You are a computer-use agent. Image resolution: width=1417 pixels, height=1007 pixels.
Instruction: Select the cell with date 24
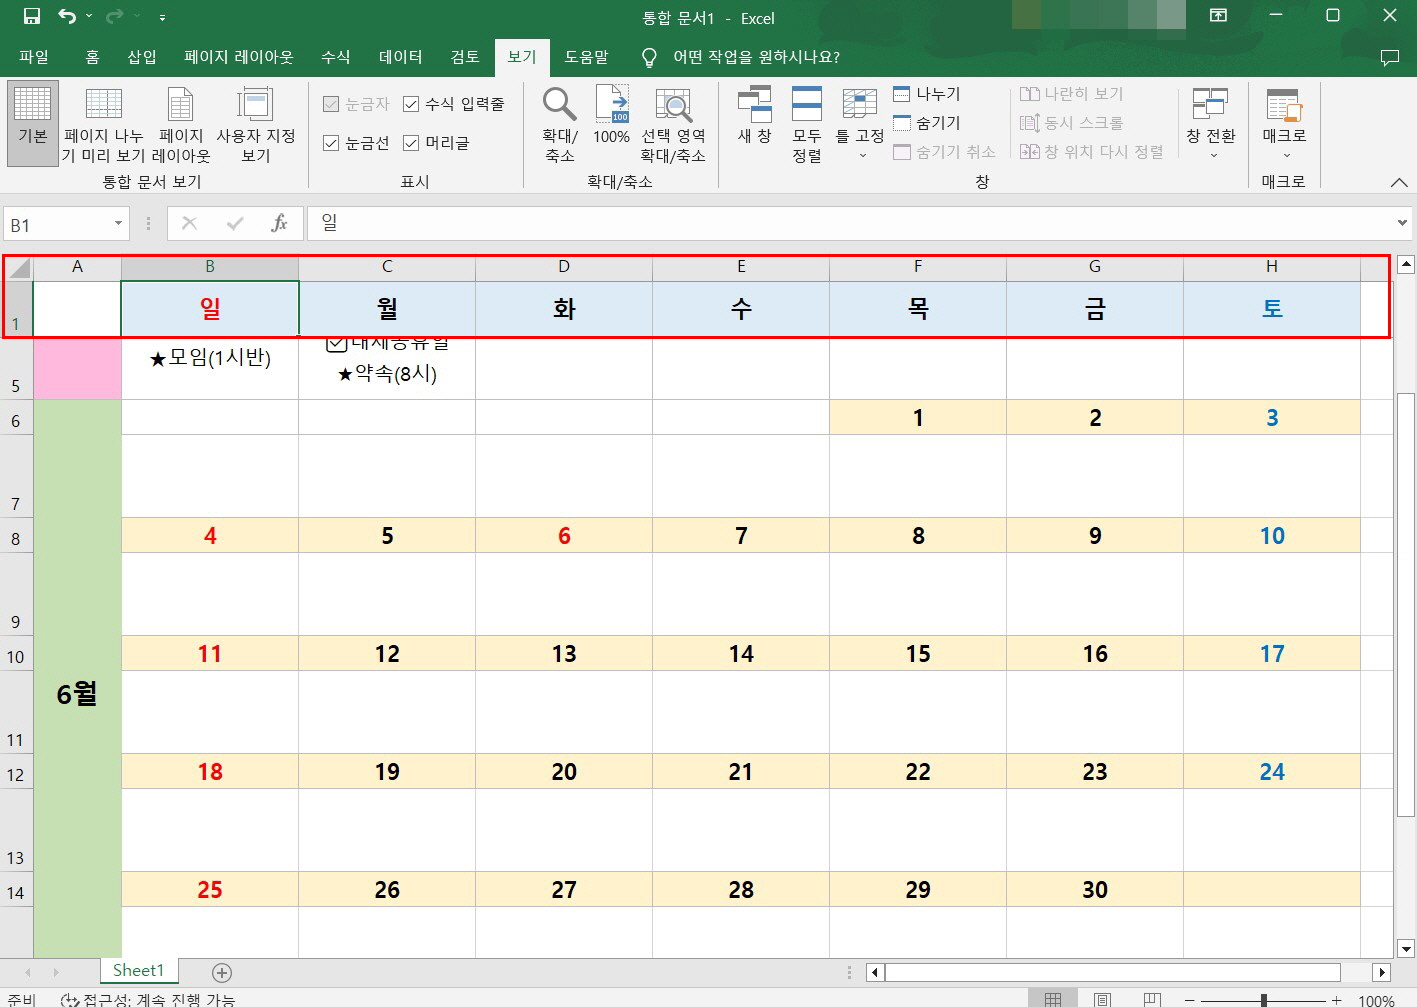[1272, 771]
